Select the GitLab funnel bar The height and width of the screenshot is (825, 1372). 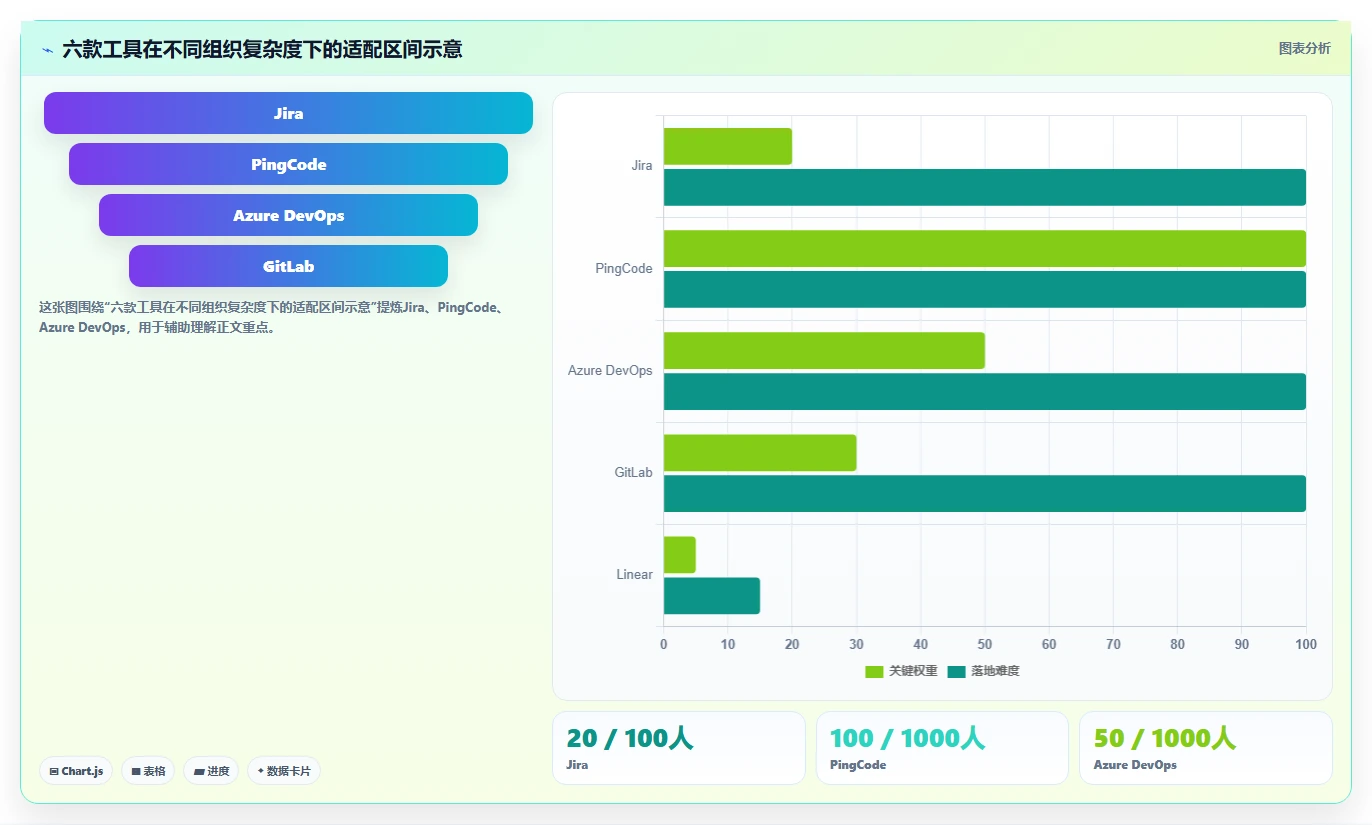click(288, 266)
